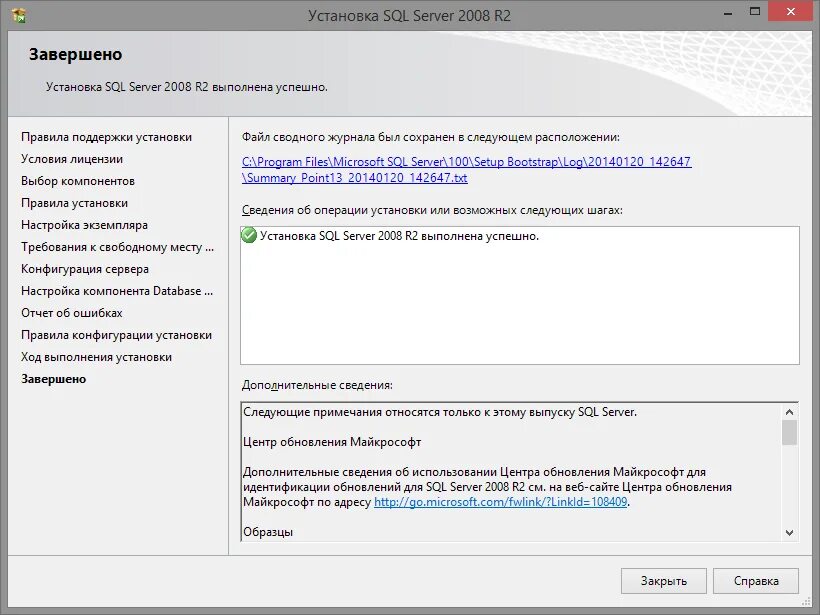Select the Выбор компонентов step

[78, 181]
